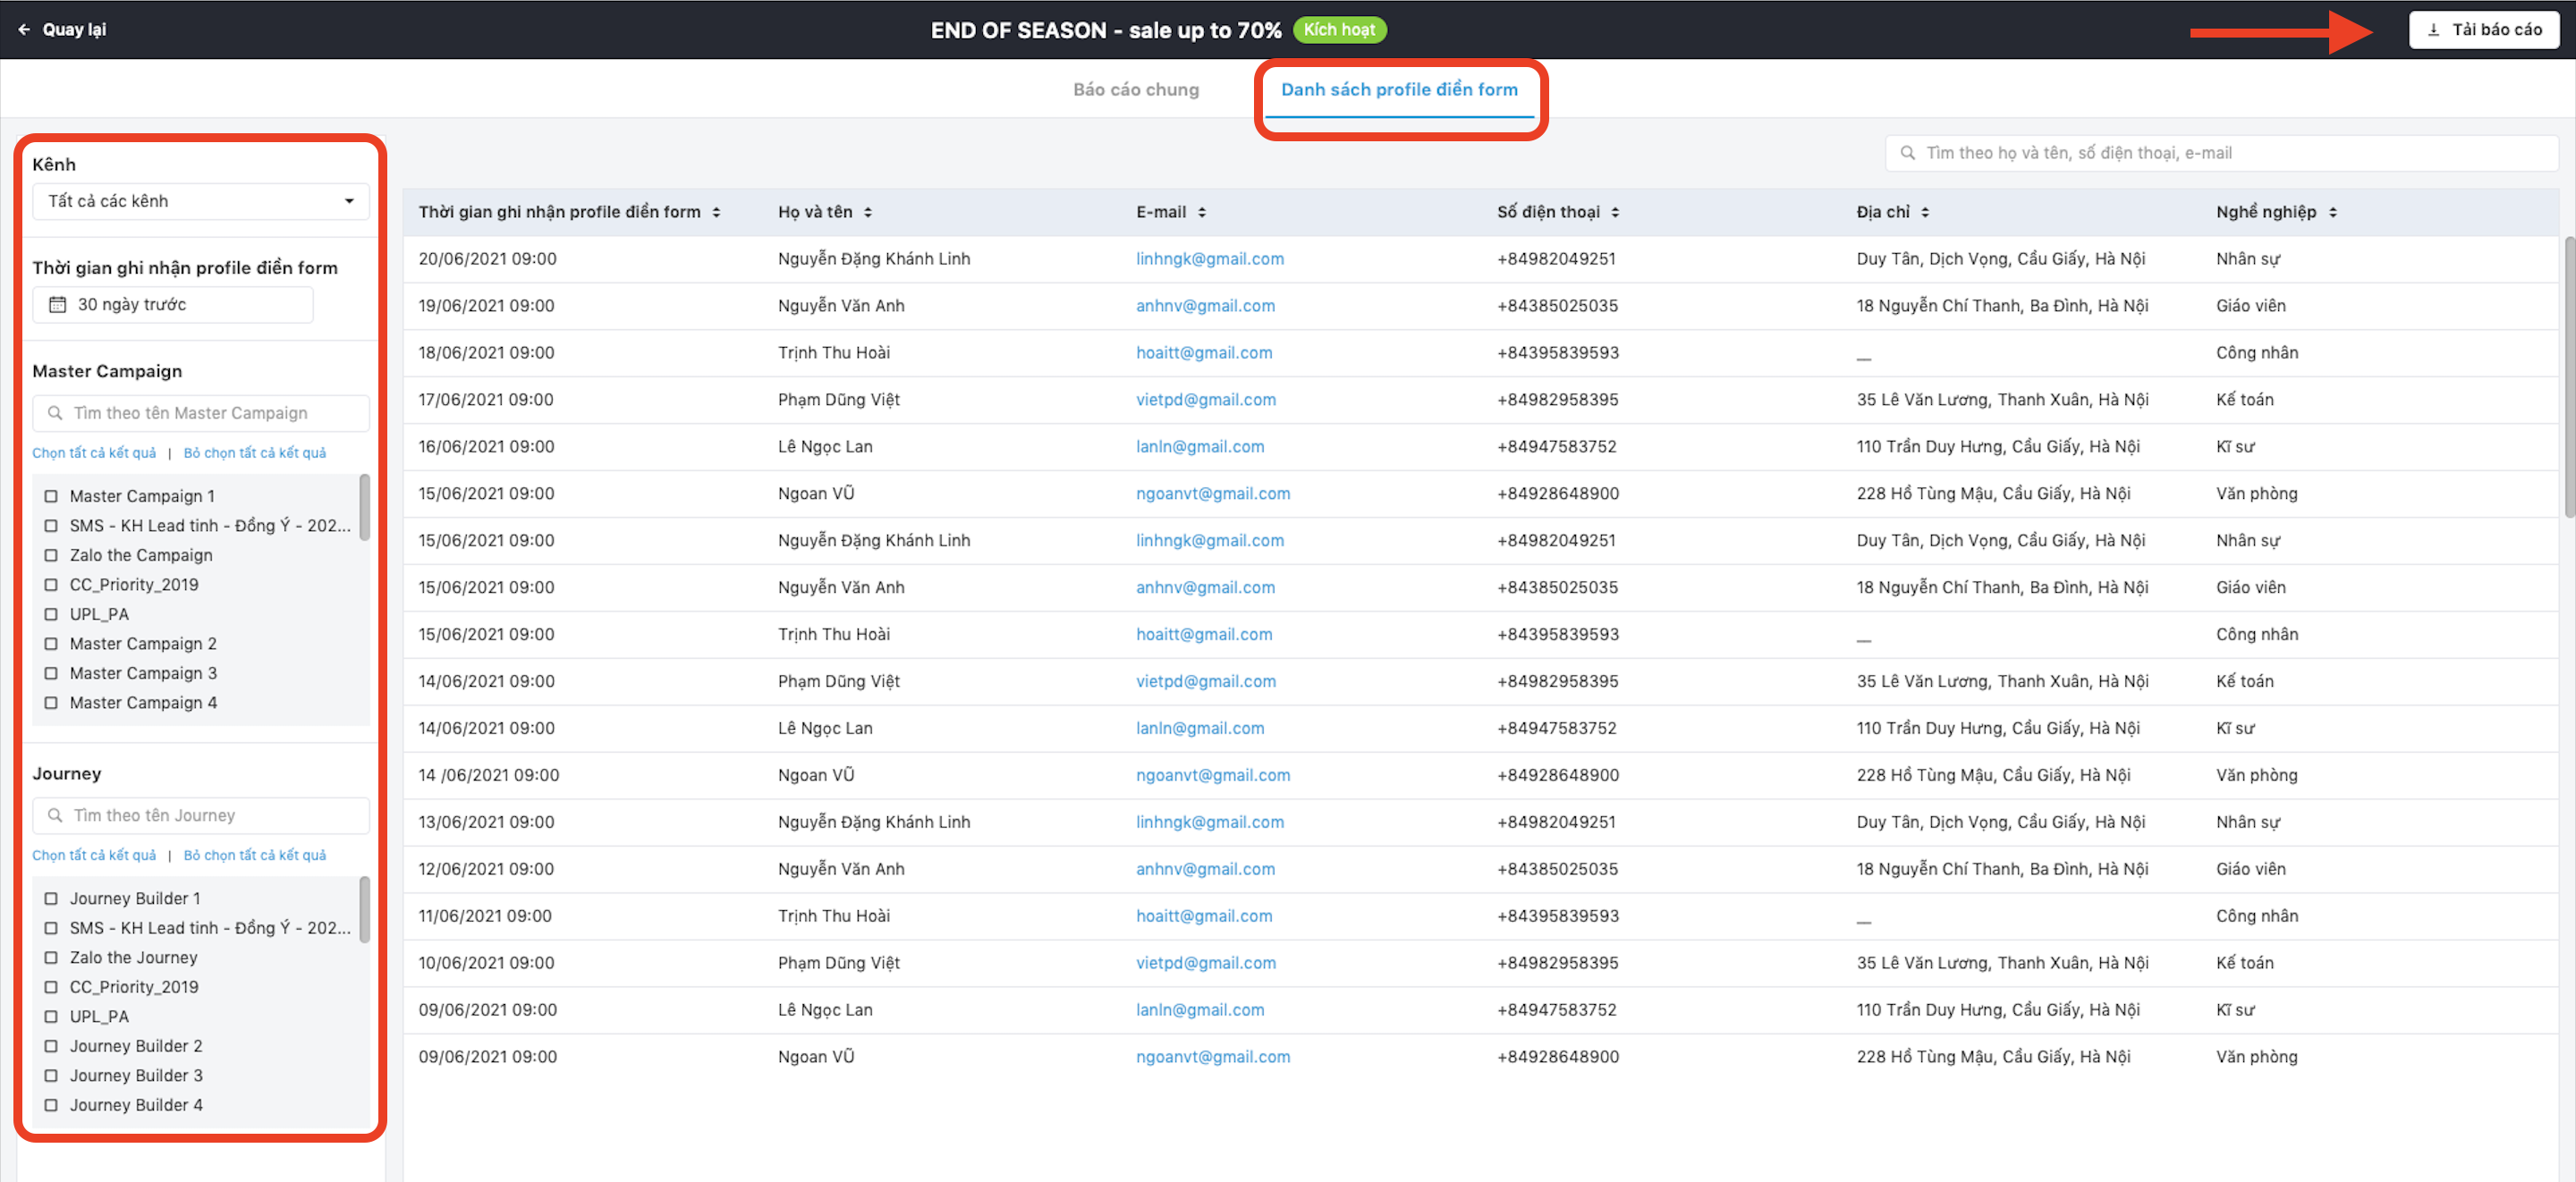Sort by E-mail column arrows
This screenshot has width=2576, height=1182.
click(1202, 212)
